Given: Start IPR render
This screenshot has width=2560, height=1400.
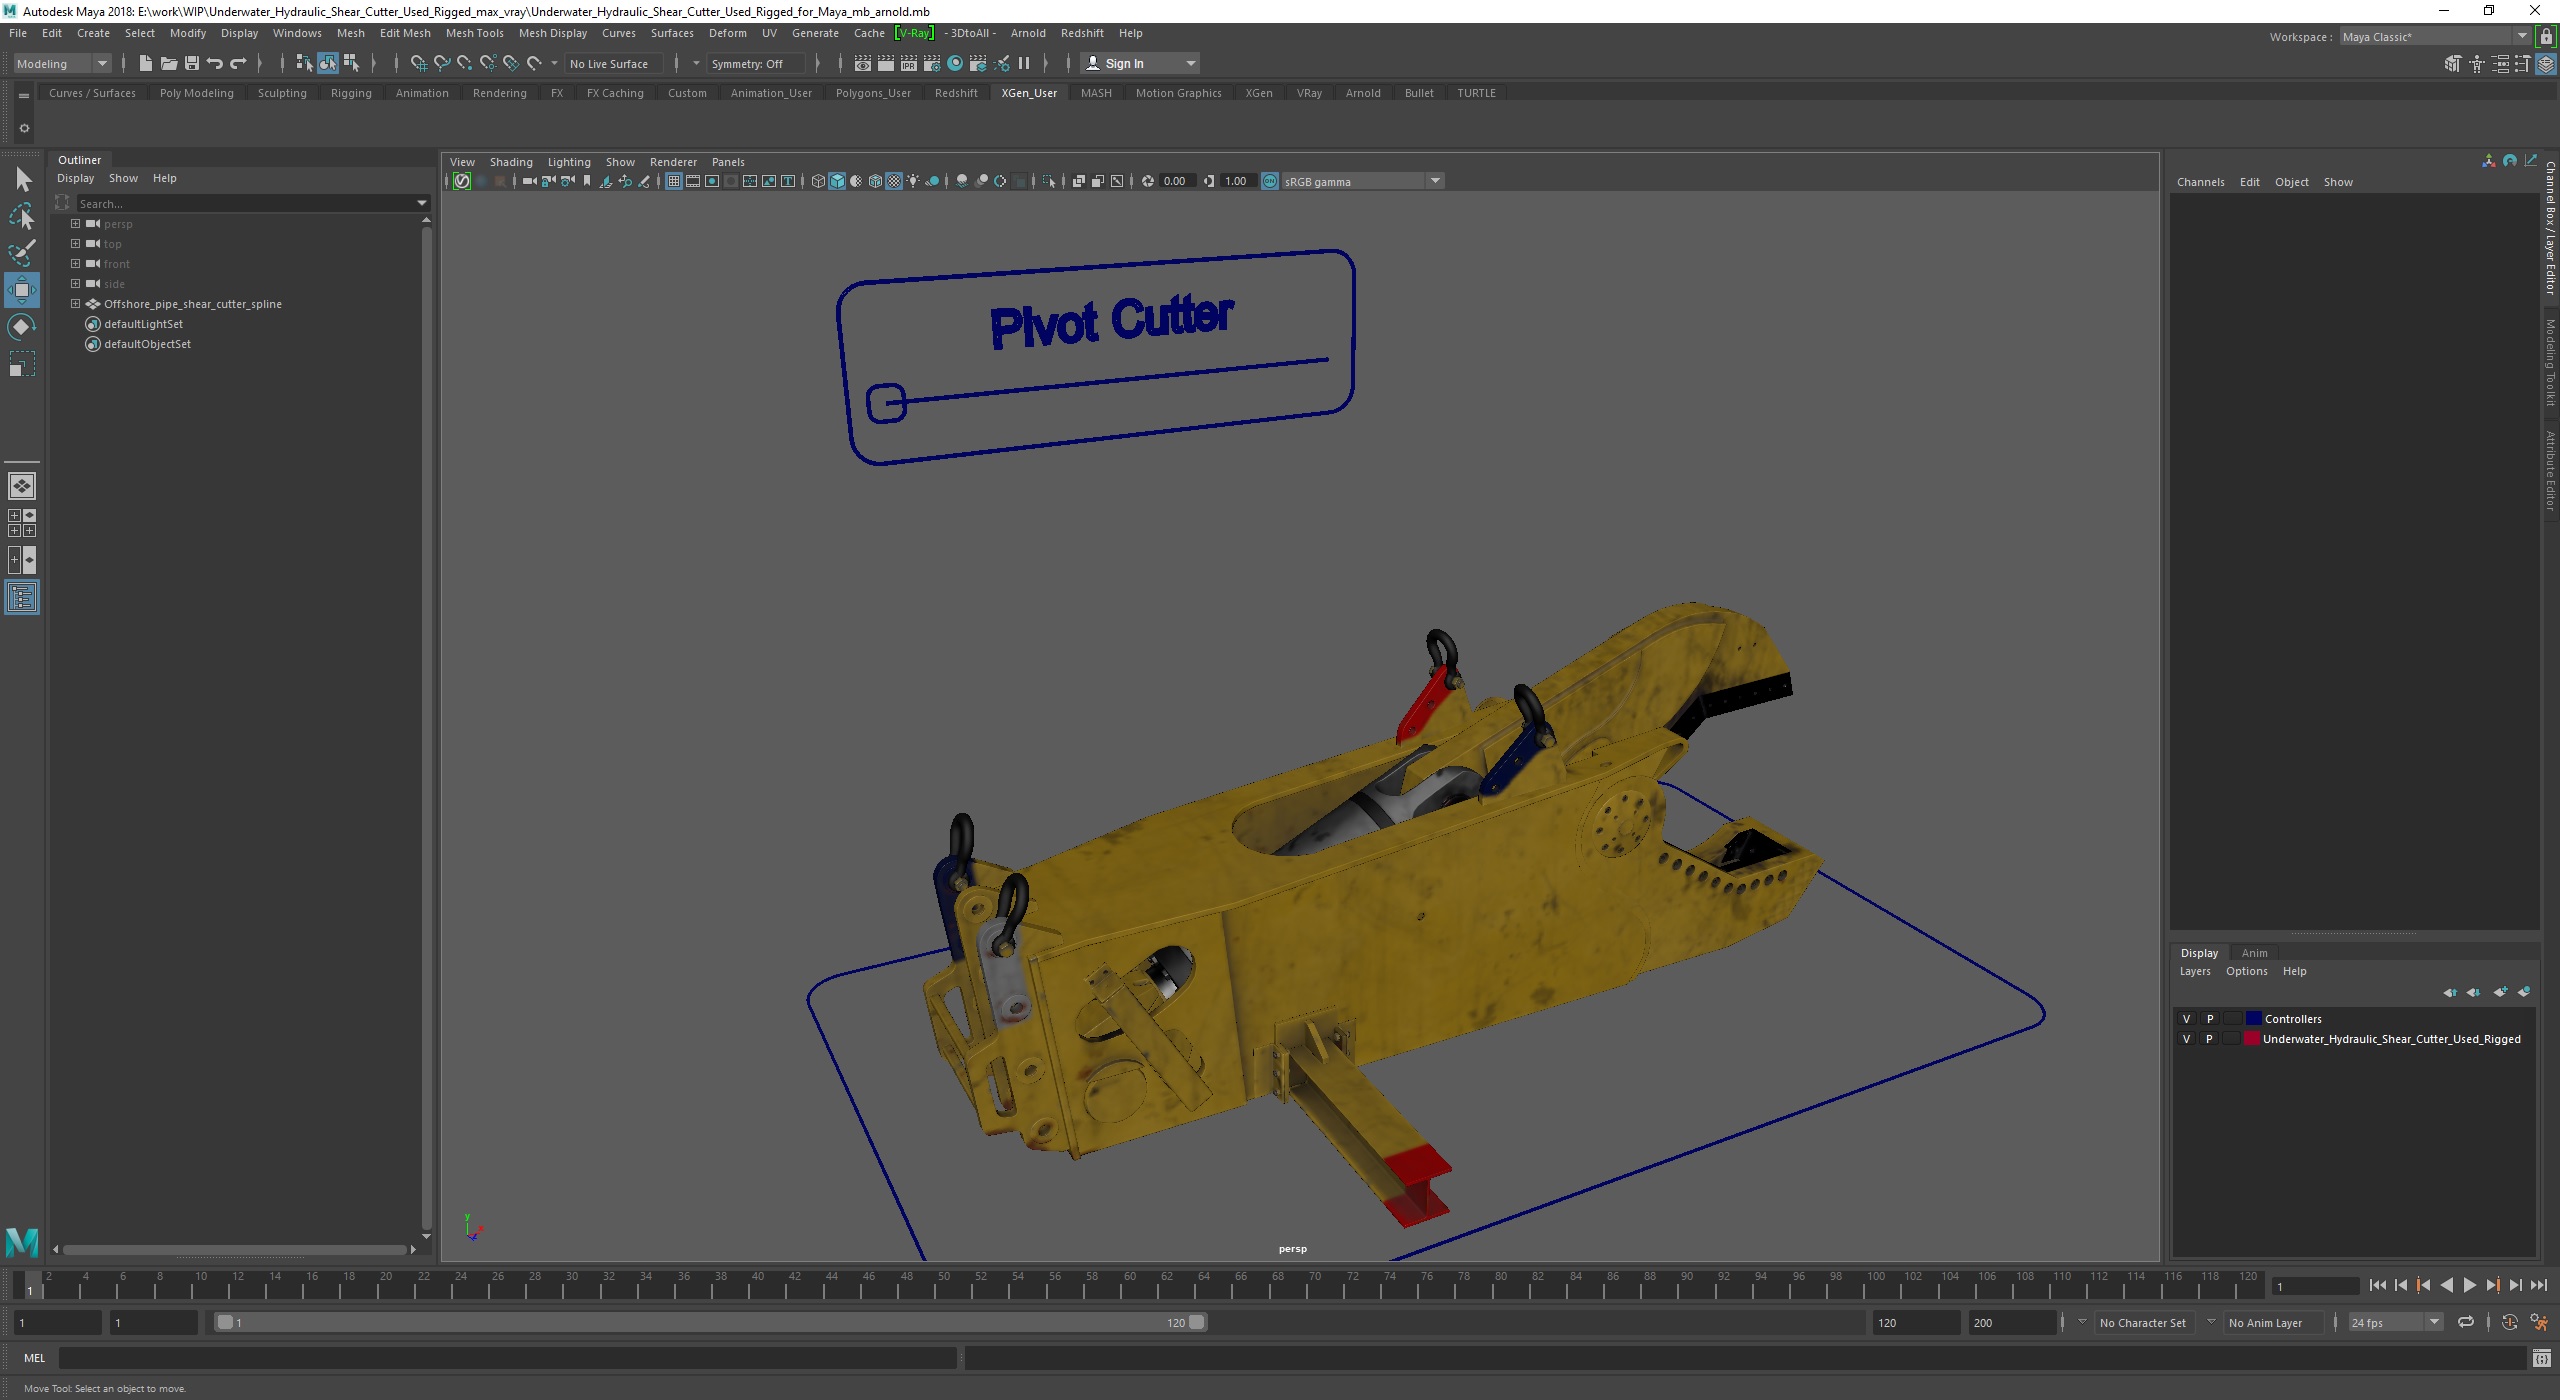Looking at the screenshot, I should (x=908, y=63).
